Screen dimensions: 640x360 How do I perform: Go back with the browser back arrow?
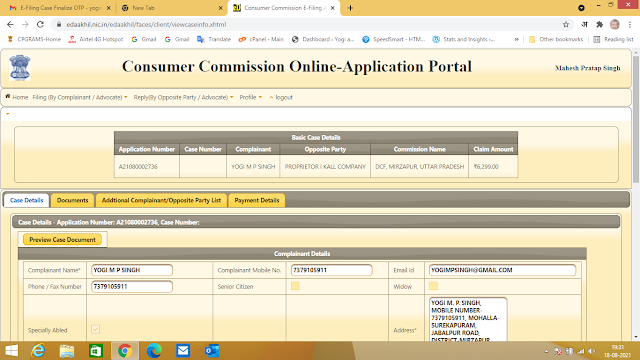click(x=10, y=24)
